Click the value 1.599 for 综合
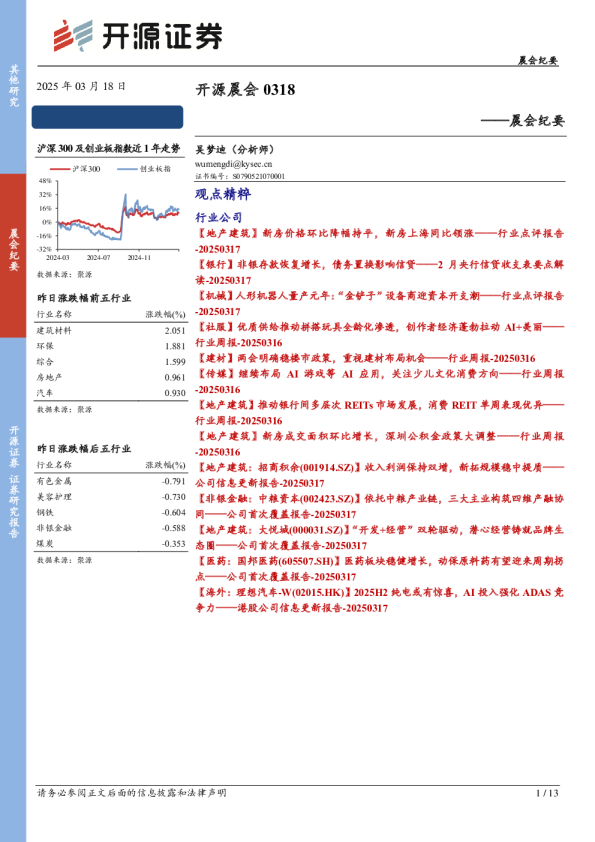The height and width of the screenshot is (842, 595). pyautogui.click(x=175, y=362)
